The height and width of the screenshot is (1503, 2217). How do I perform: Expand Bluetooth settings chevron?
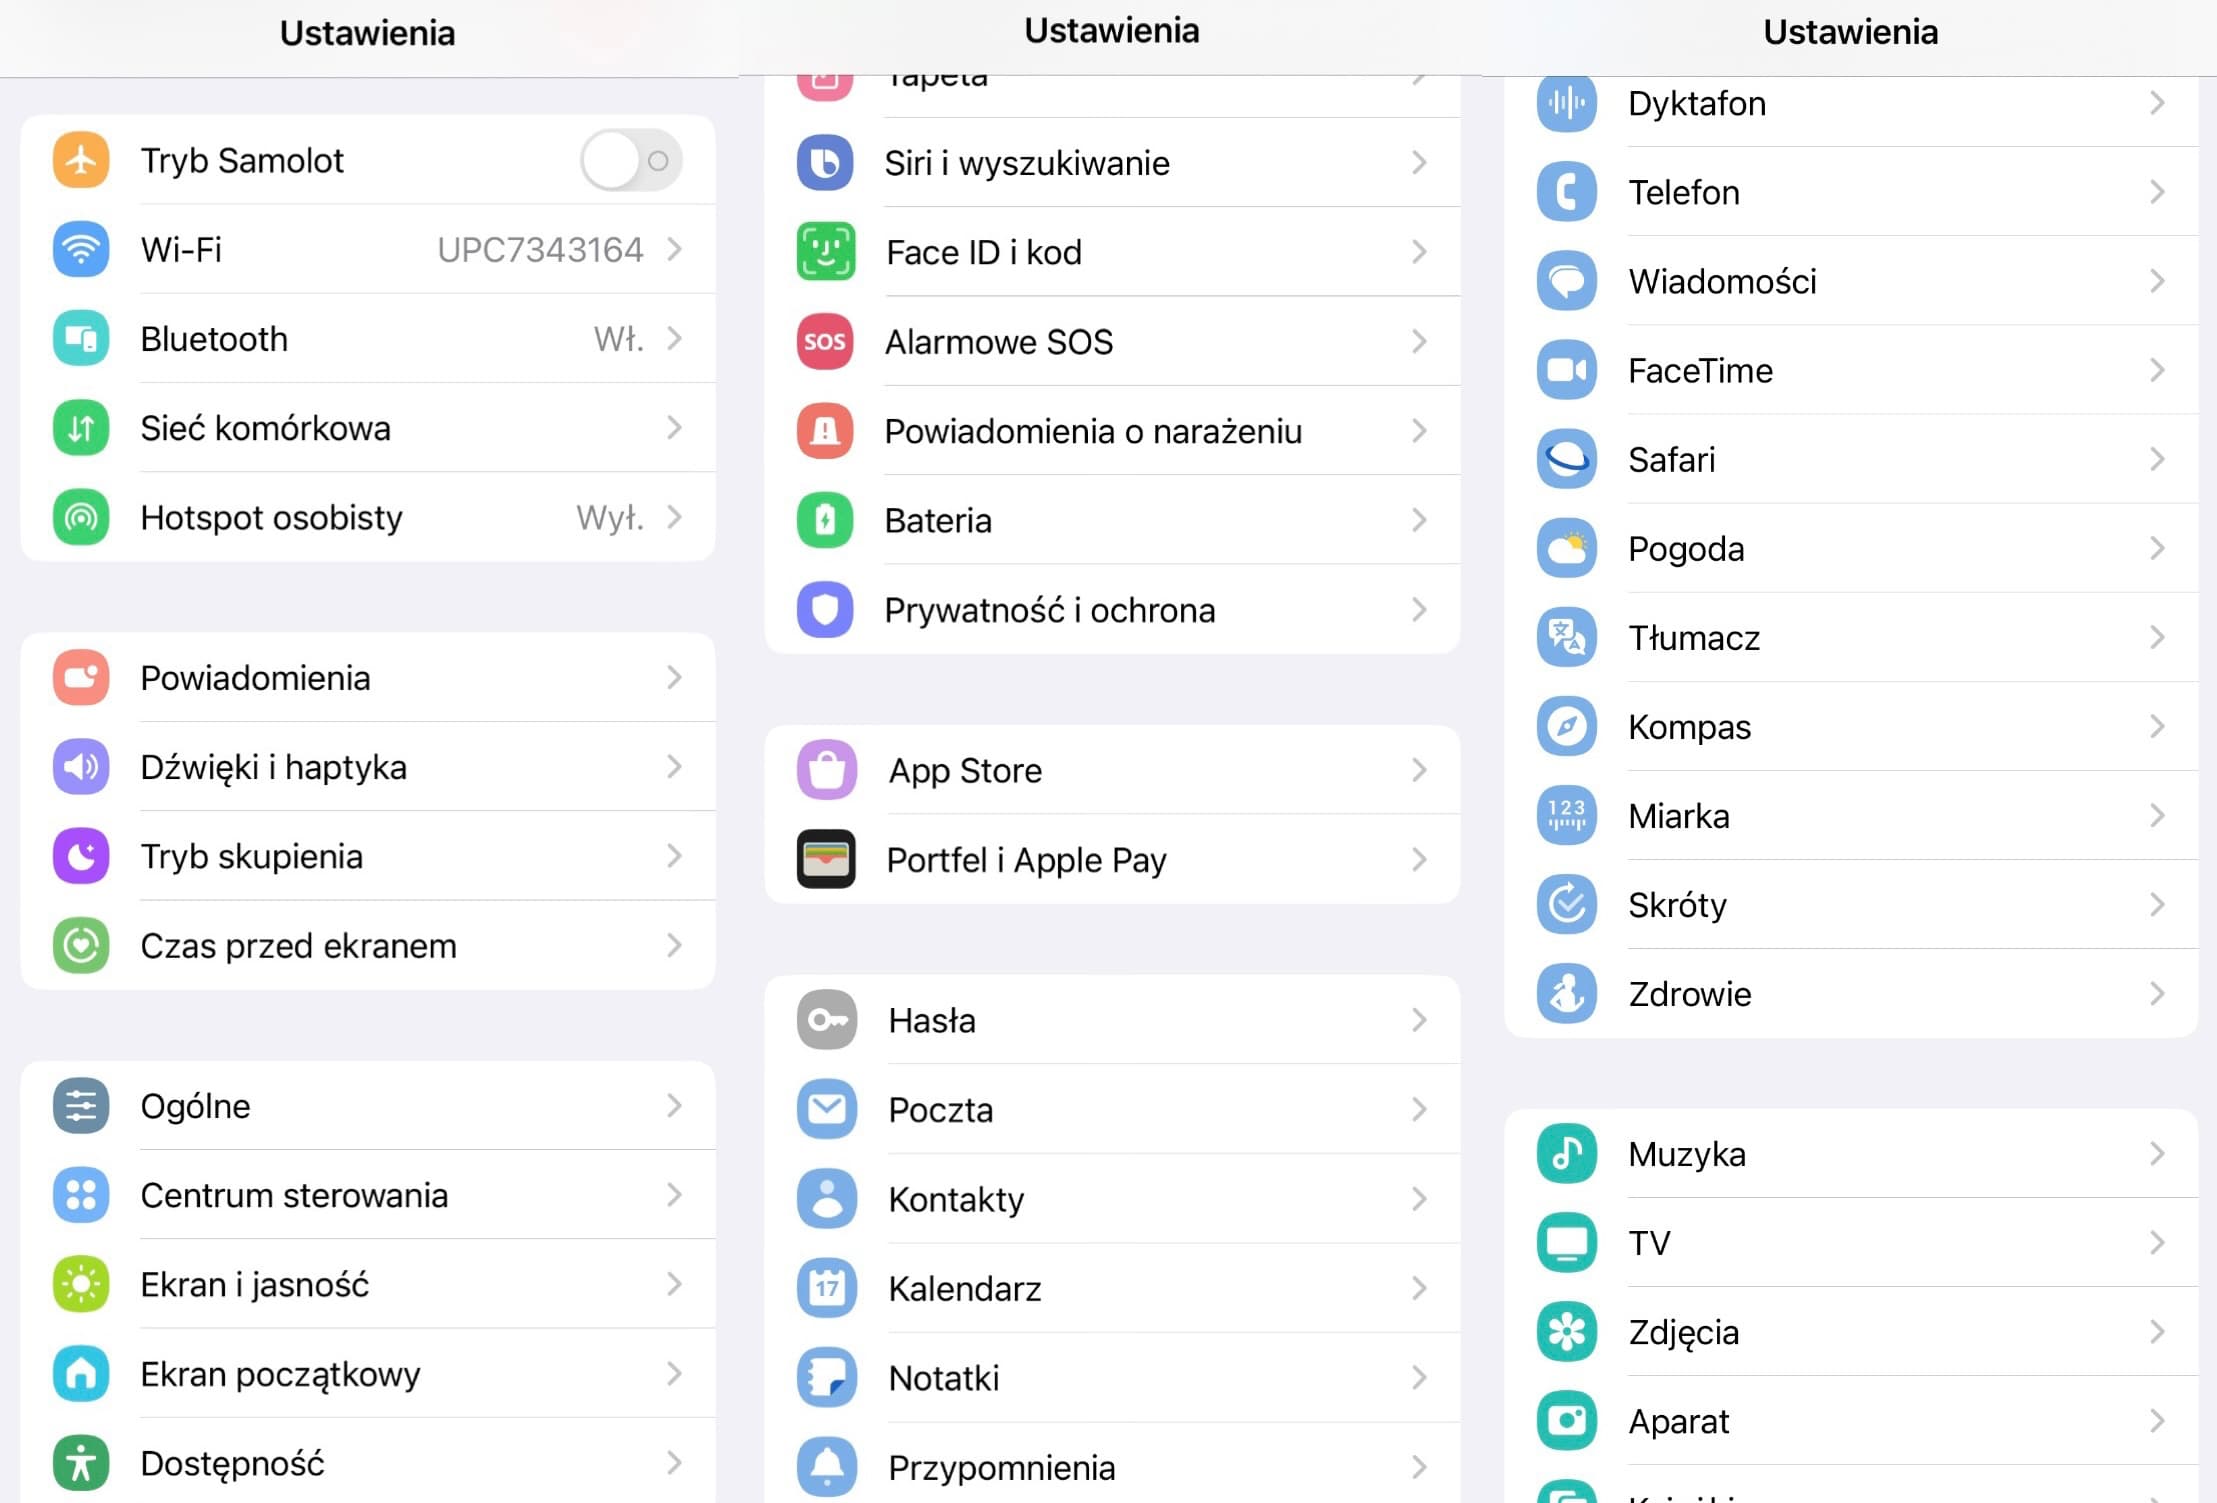[675, 339]
